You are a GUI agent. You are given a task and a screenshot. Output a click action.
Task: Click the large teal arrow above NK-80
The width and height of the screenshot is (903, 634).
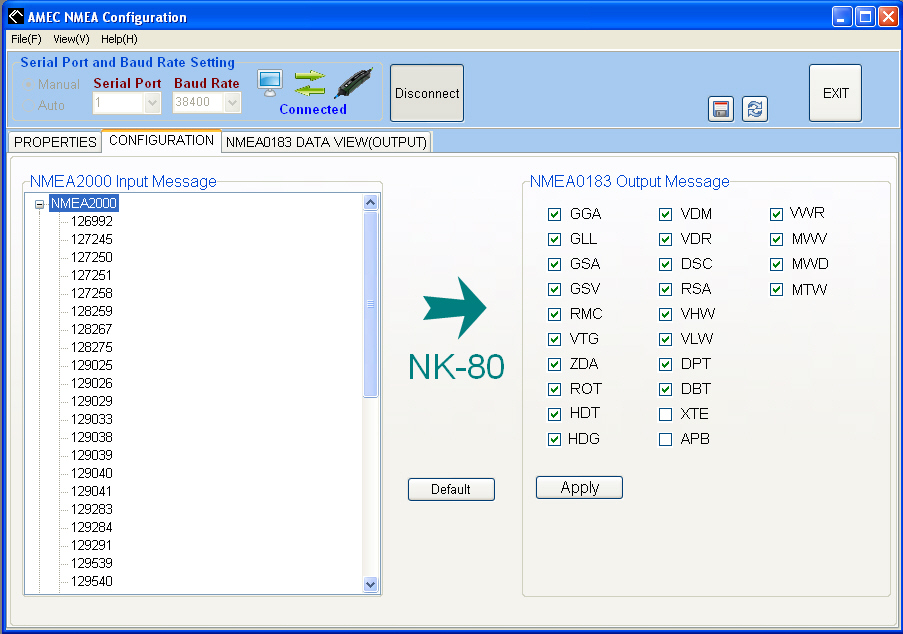click(x=454, y=308)
